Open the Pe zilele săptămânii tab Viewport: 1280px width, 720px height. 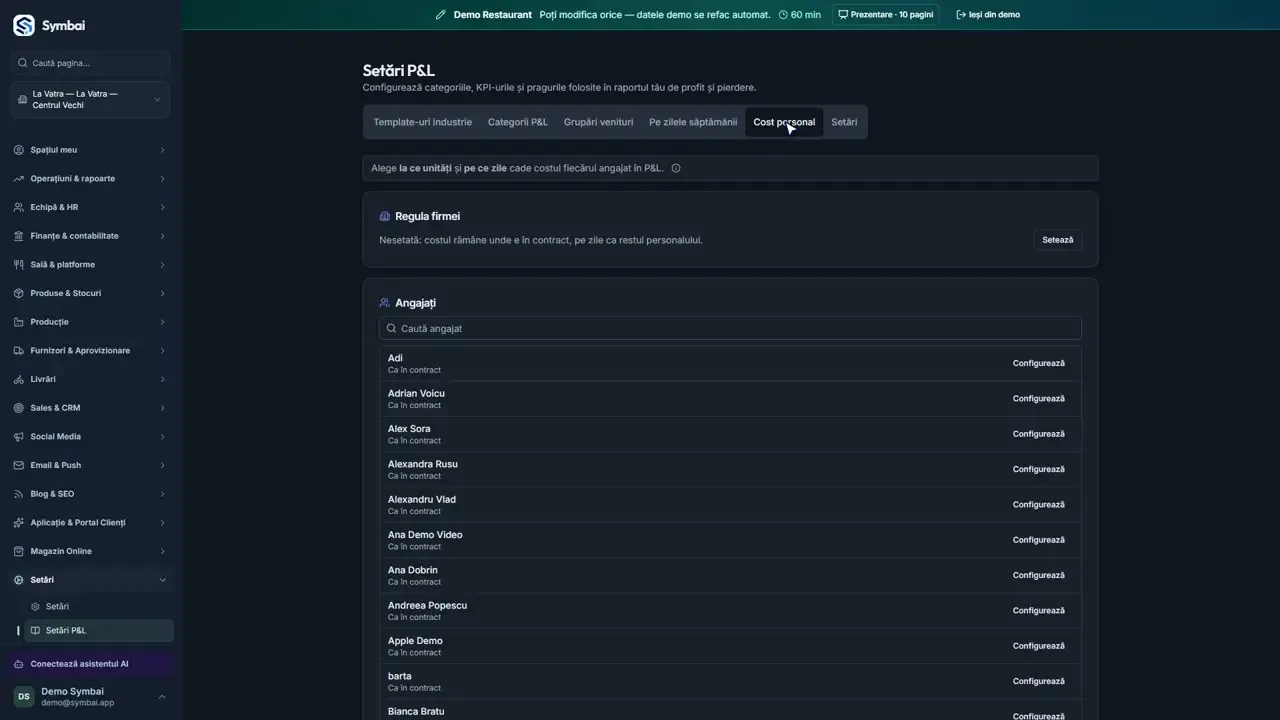coord(693,122)
